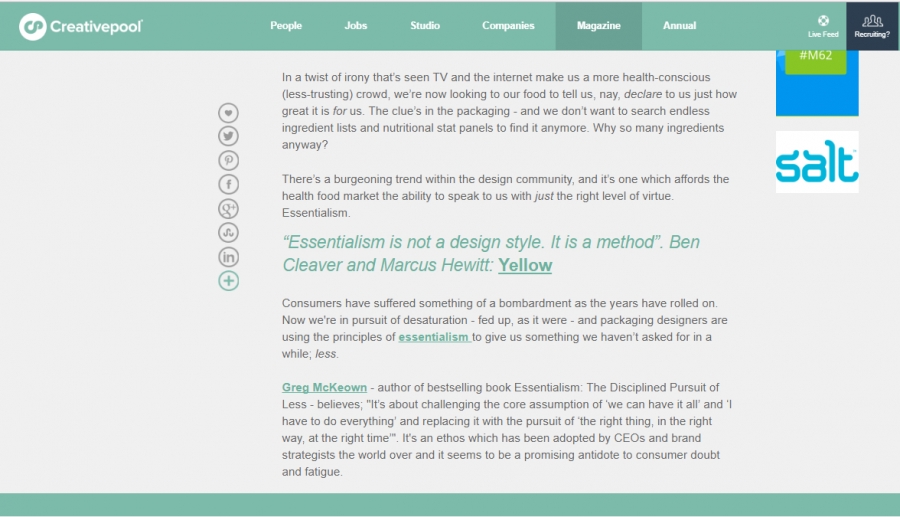Click the salt logo thumbnail
The height and width of the screenshot is (517, 900).
(x=817, y=163)
